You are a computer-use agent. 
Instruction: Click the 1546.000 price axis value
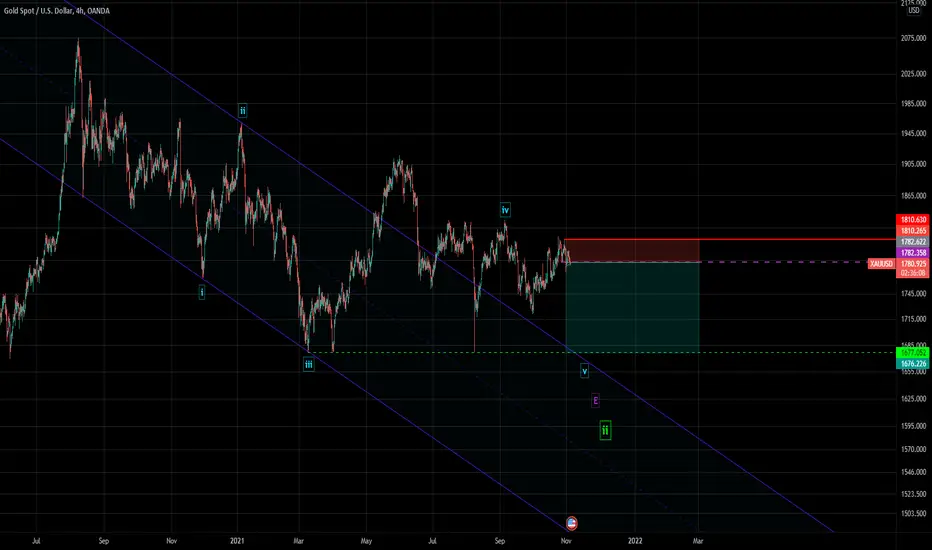pyautogui.click(x=913, y=472)
